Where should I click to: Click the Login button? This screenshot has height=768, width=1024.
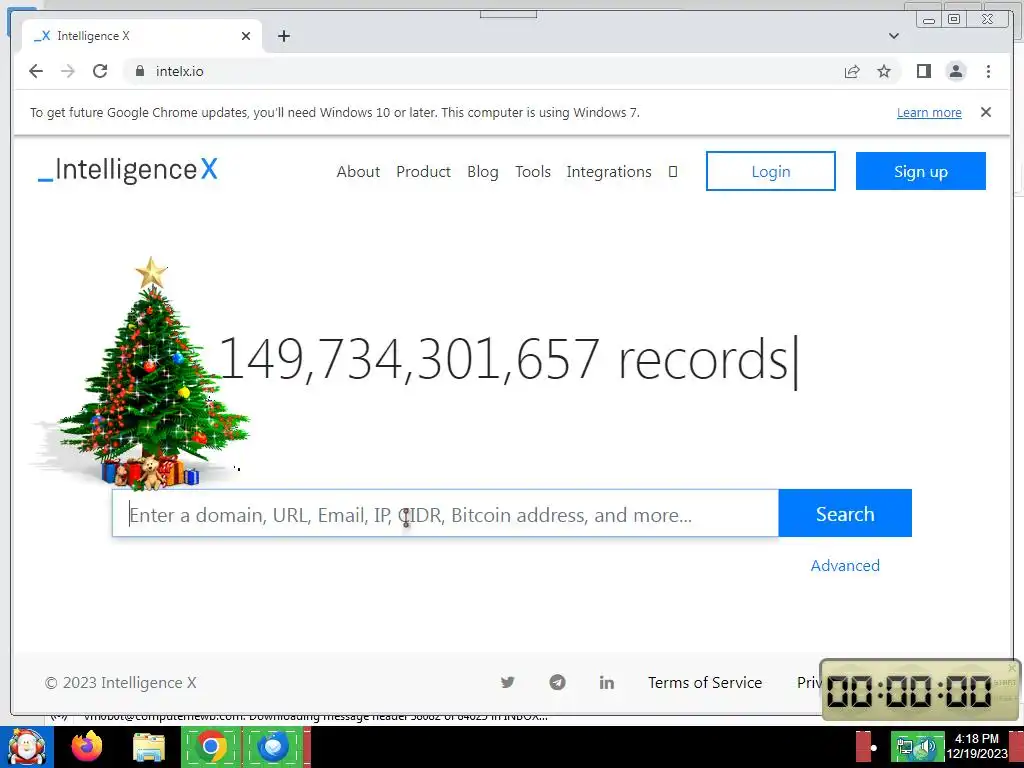click(x=771, y=171)
